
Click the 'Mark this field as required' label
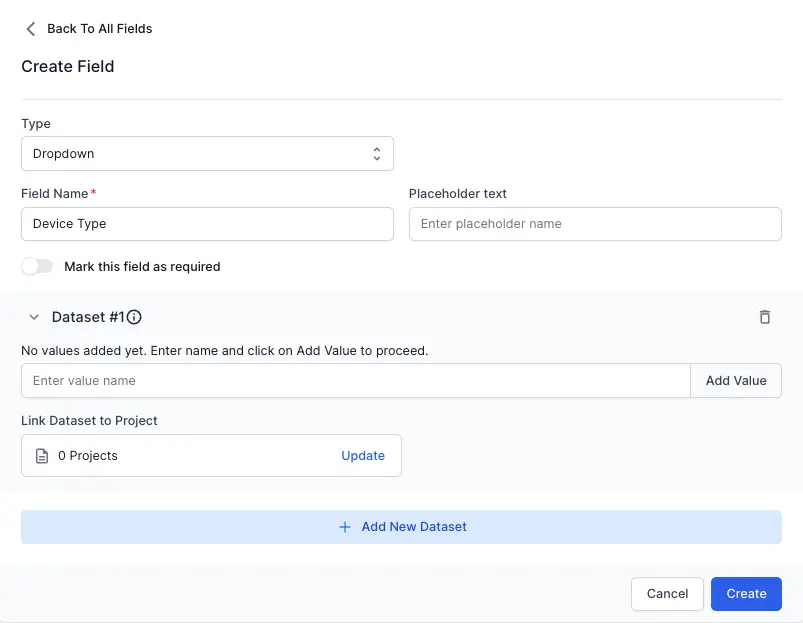(142, 267)
